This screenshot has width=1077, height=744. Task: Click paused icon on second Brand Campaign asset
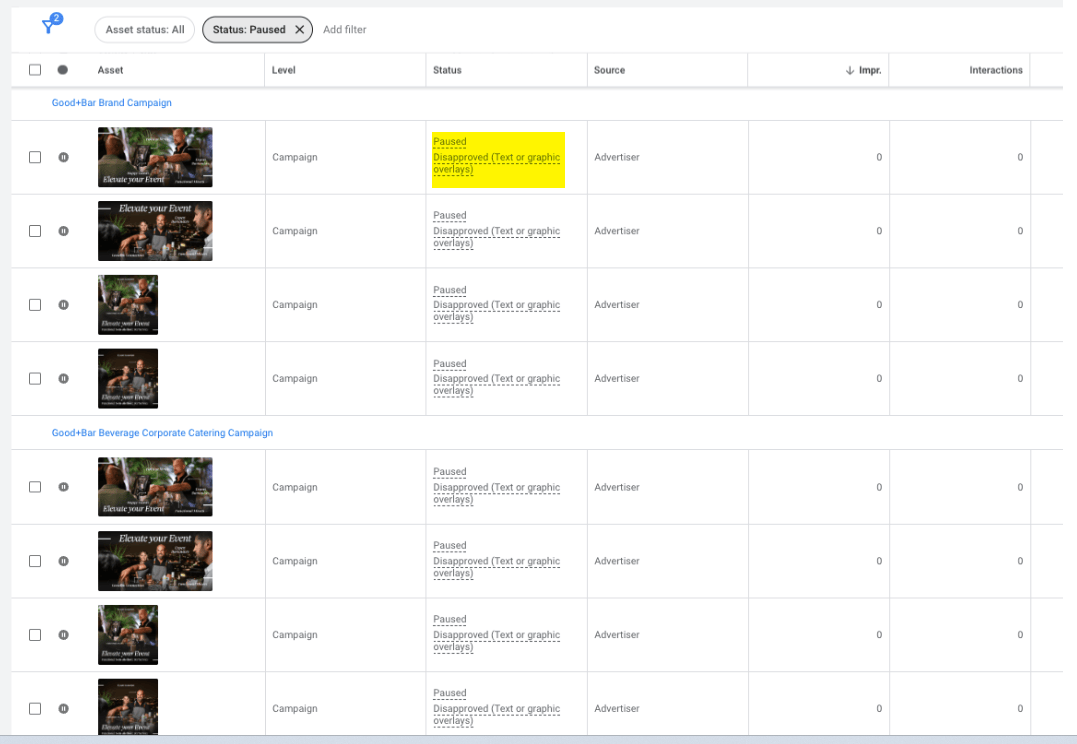point(63,231)
